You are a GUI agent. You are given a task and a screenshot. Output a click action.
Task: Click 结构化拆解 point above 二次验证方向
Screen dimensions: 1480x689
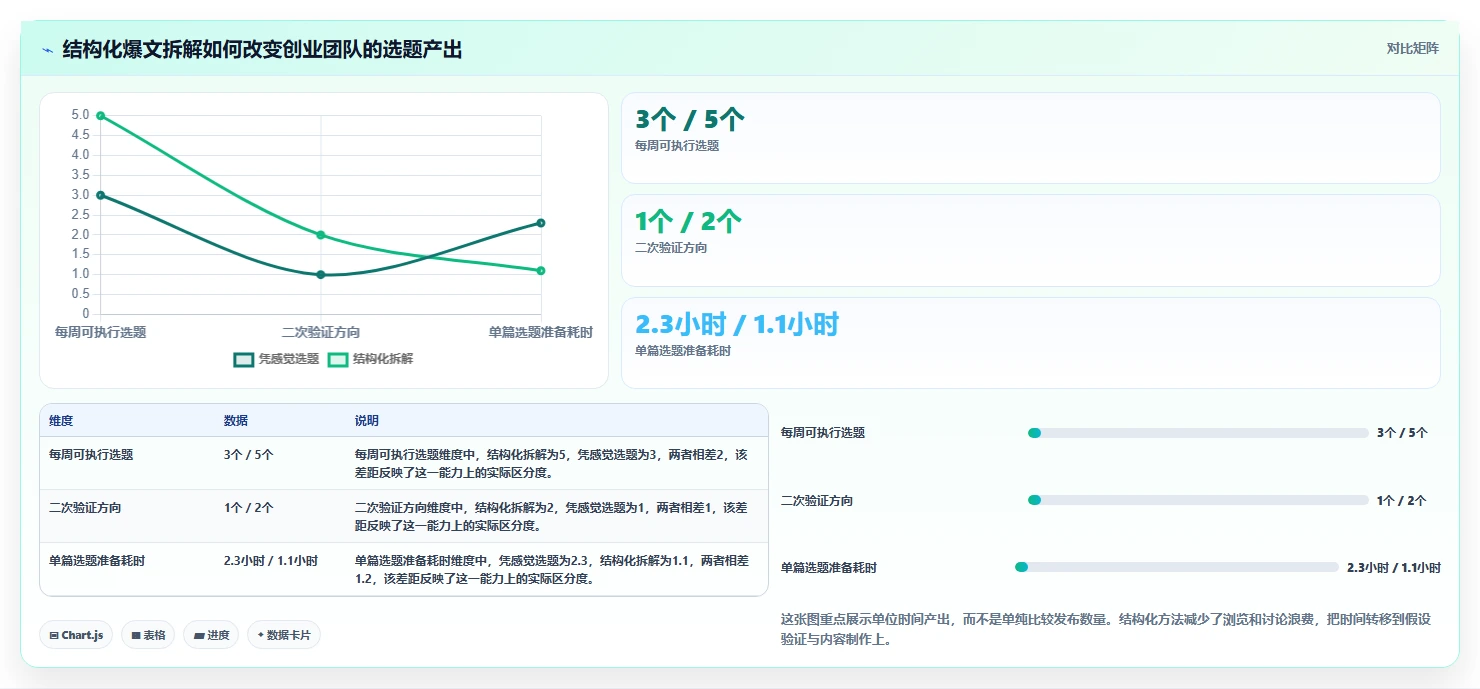click(321, 235)
